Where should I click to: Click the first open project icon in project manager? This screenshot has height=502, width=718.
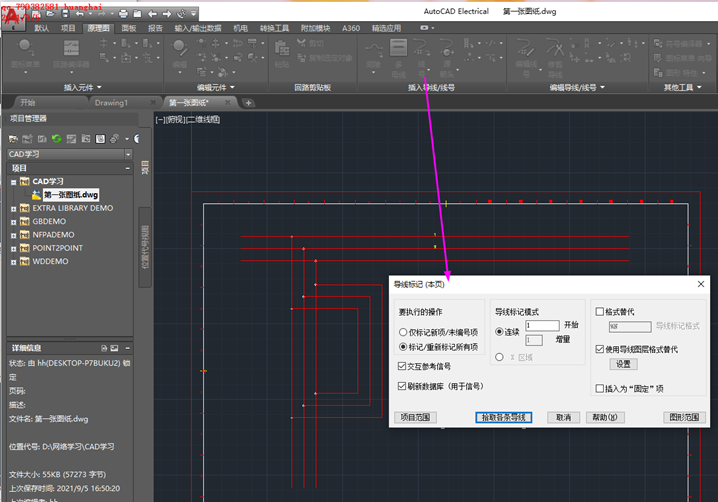click(x=13, y=138)
